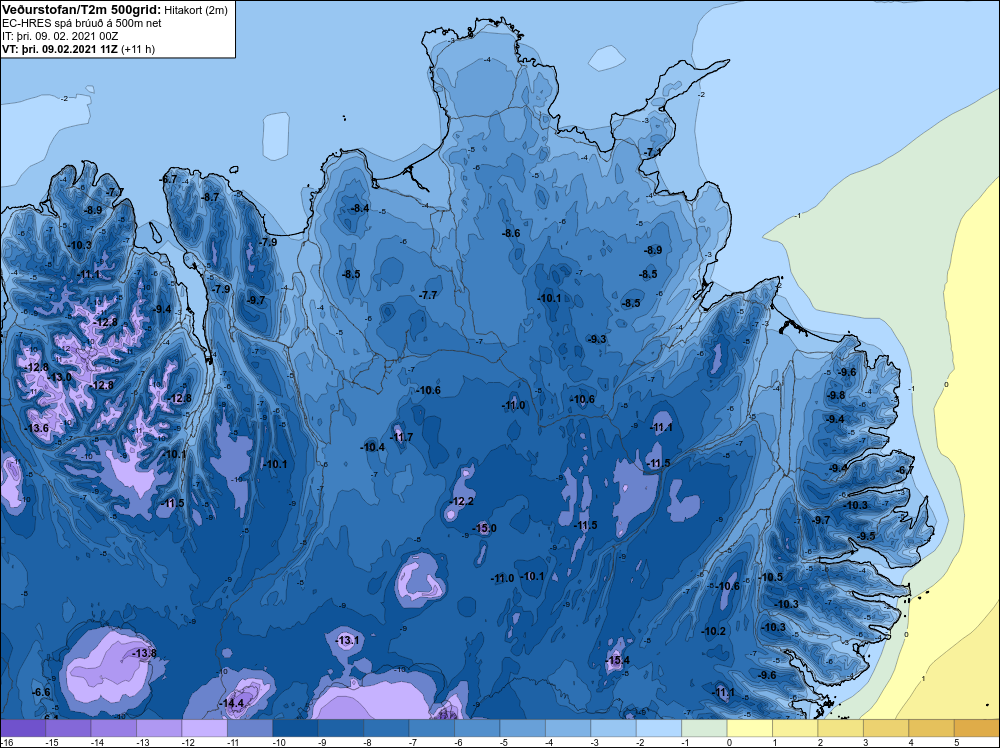The image size is (1000, 748).
Task: Select the -8.7 temperature reading
Action: pyautogui.click(x=210, y=197)
